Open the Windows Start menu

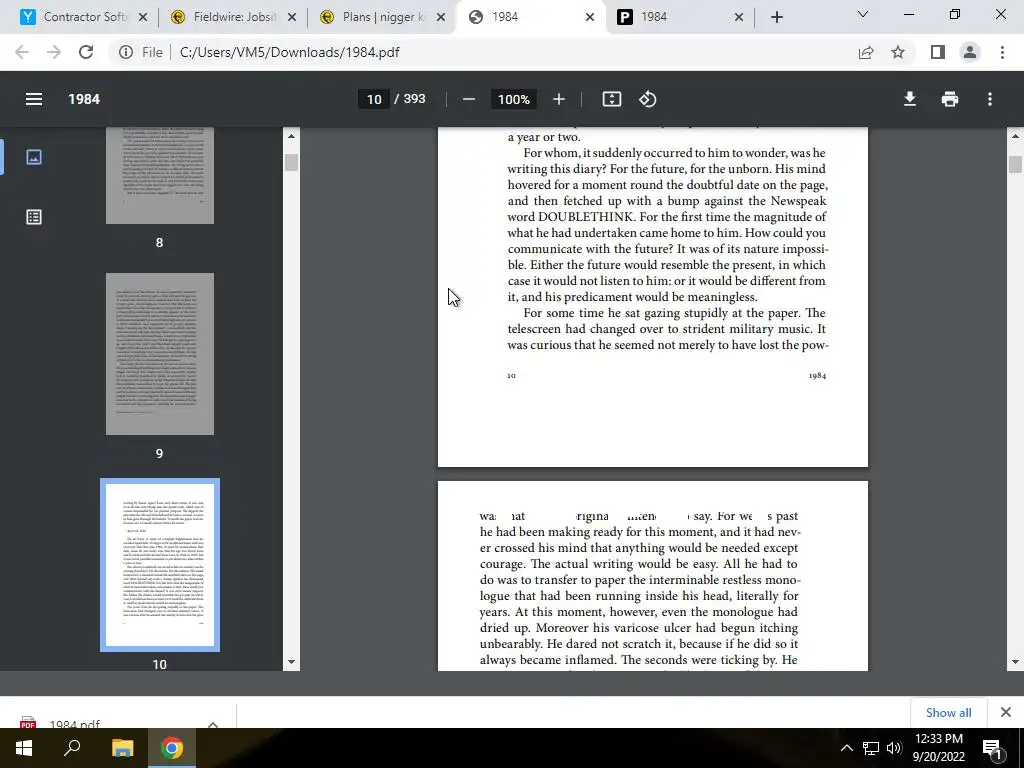(24, 748)
